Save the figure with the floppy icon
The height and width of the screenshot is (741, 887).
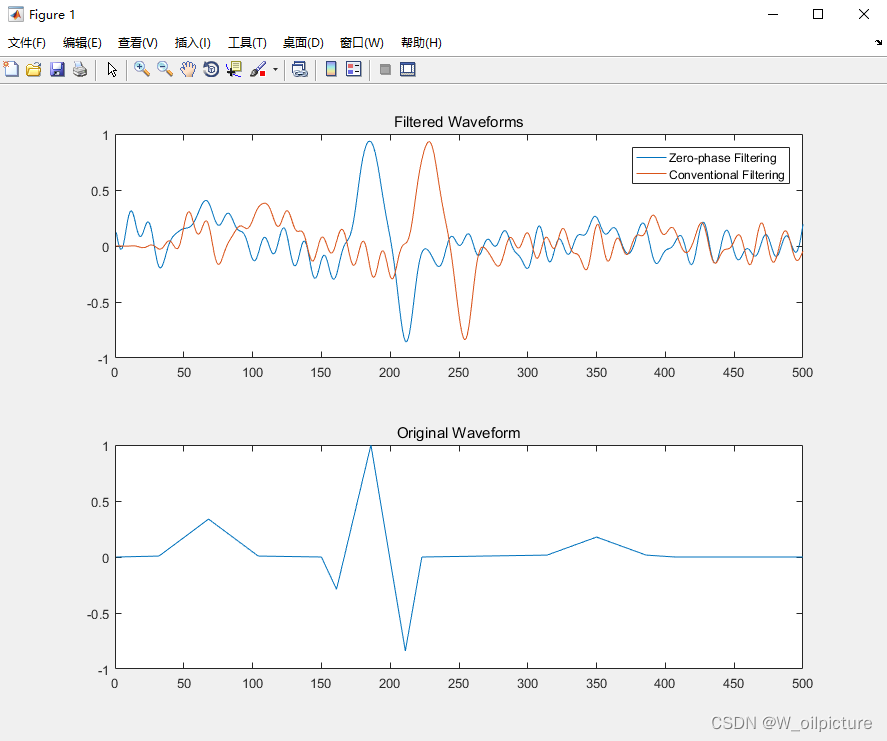[57, 70]
